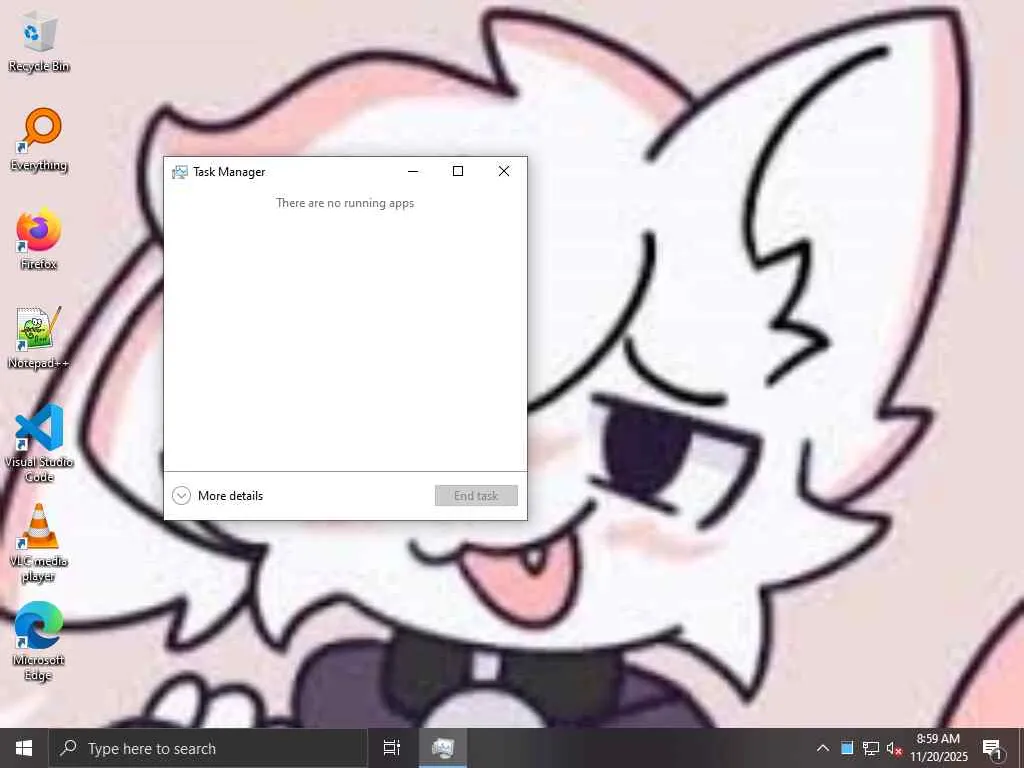Minimize the Task Manager window
The height and width of the screenshot is (768, 1024).
(413, 171)
